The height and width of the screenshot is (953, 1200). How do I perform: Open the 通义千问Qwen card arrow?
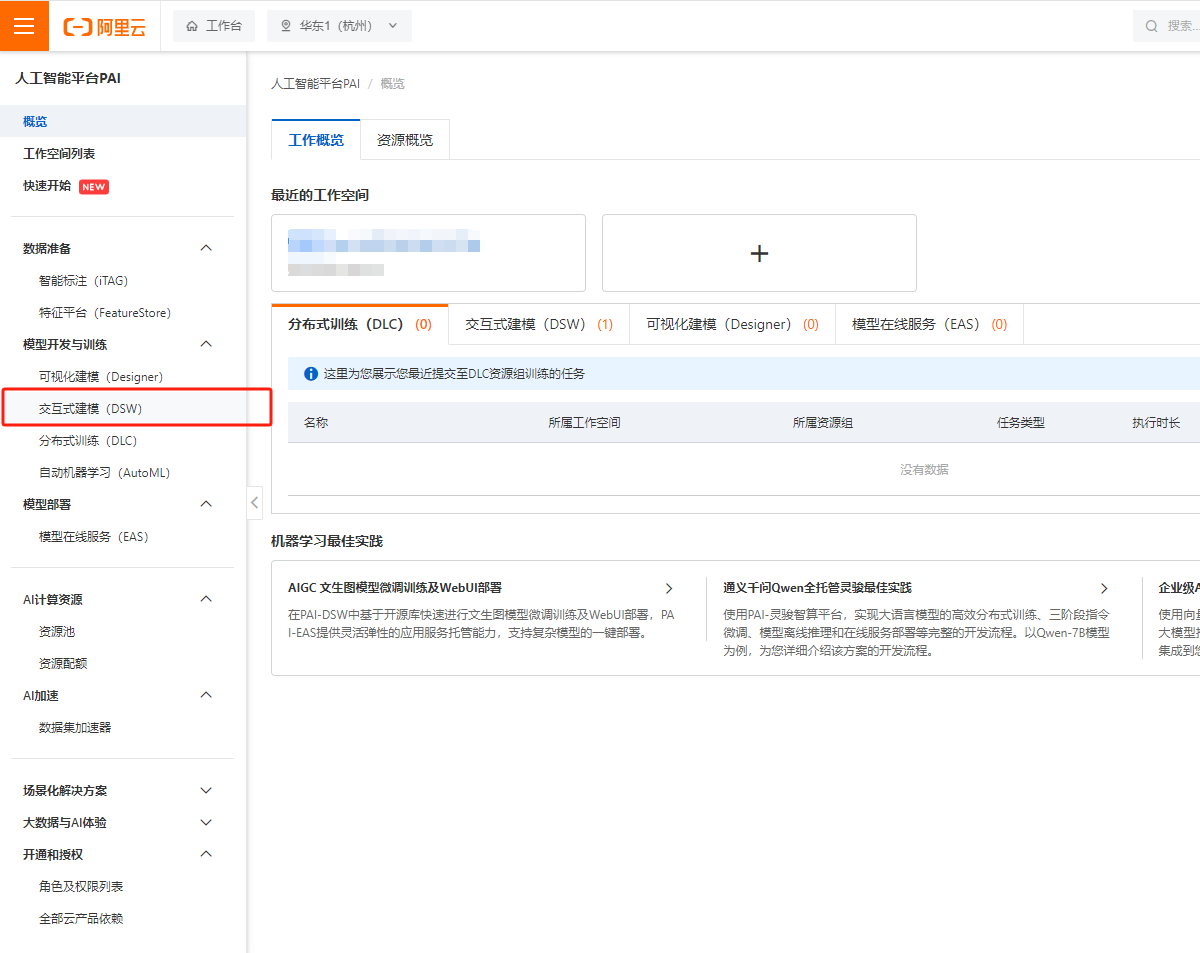(x=1104, y=588)
